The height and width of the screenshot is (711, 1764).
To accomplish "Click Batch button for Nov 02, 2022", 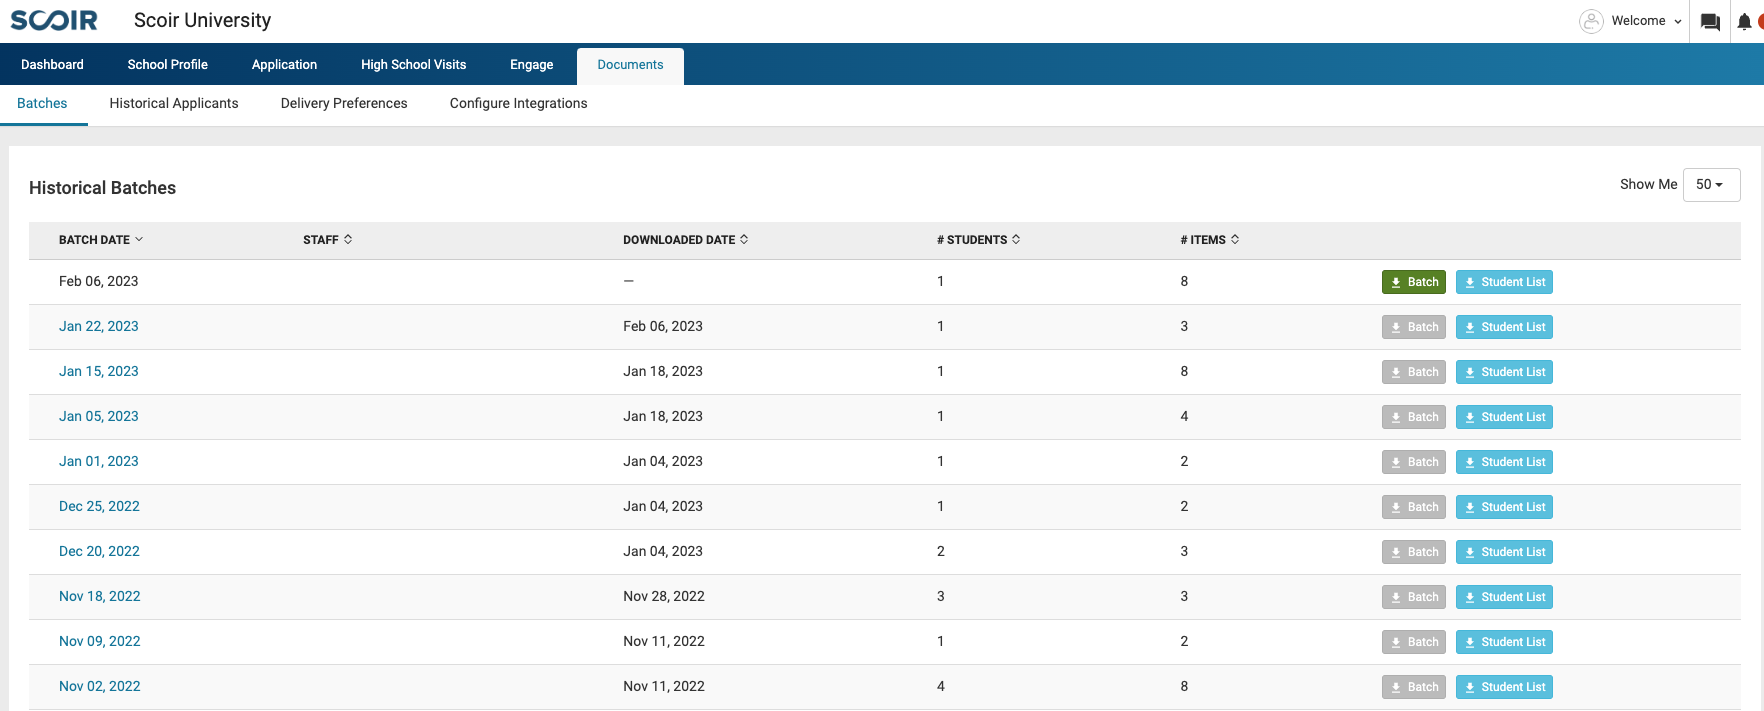I will tap(1414, 687).
